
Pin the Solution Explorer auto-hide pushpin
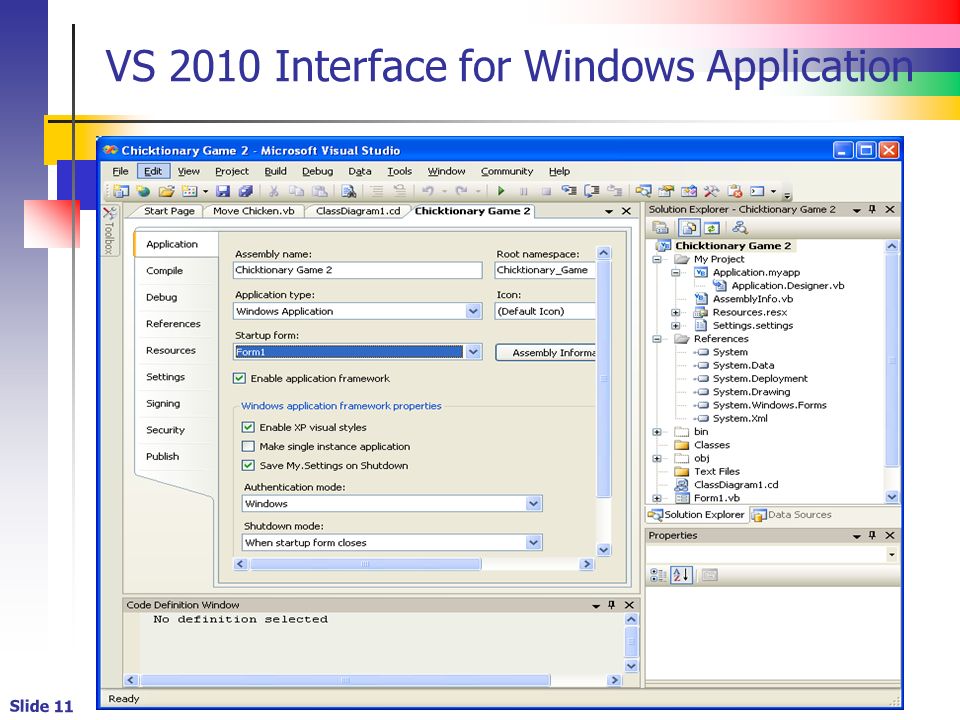872,209
